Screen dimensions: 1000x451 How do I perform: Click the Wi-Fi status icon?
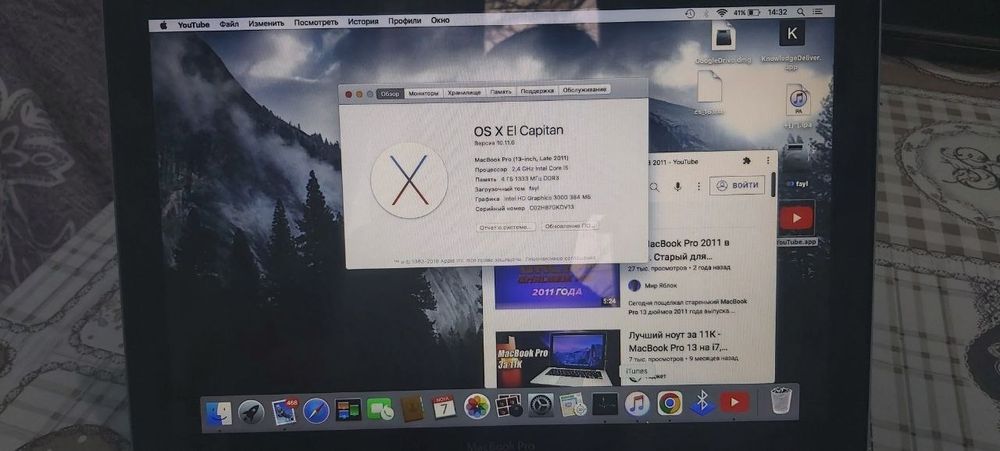[722, 13]
